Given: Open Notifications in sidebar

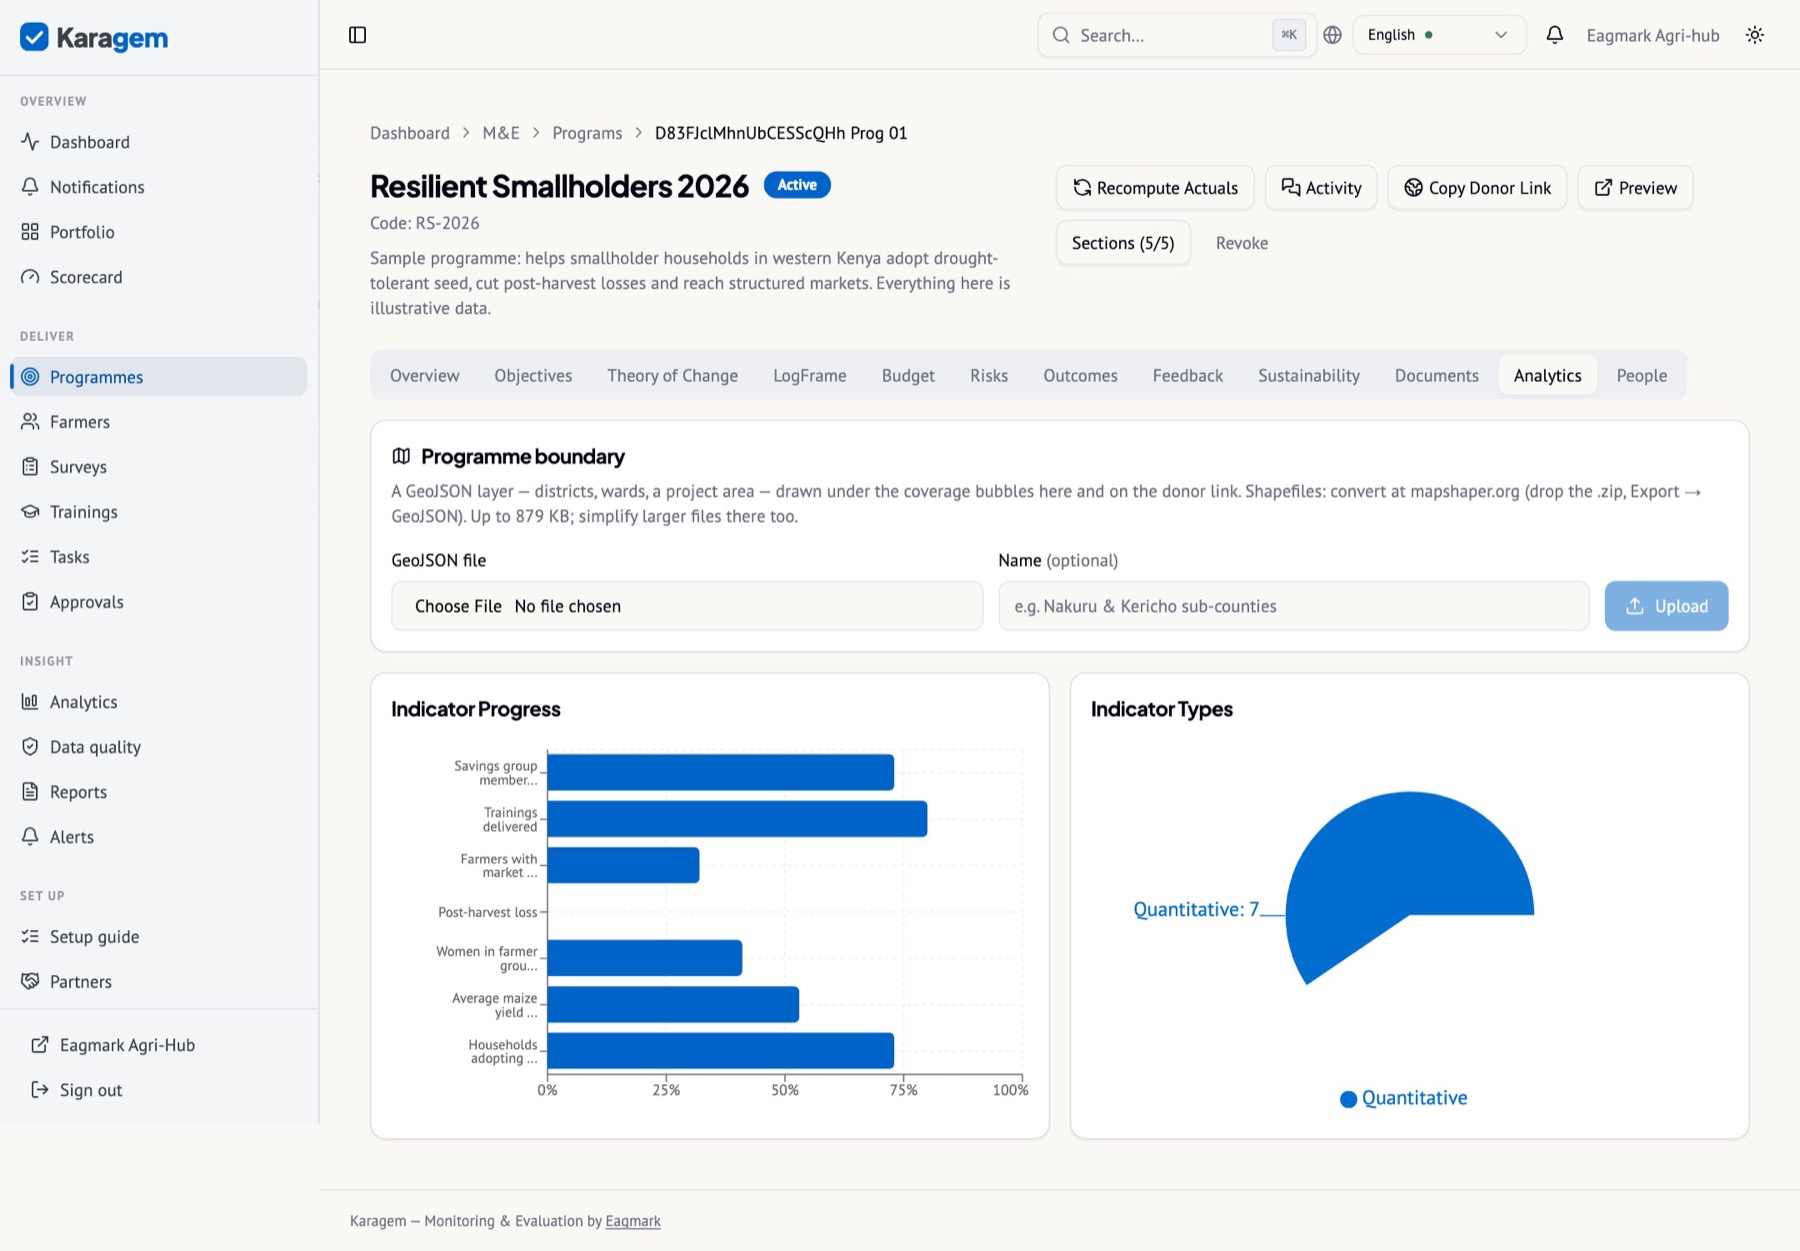Looking at the screenshot, I should (159, 187).
